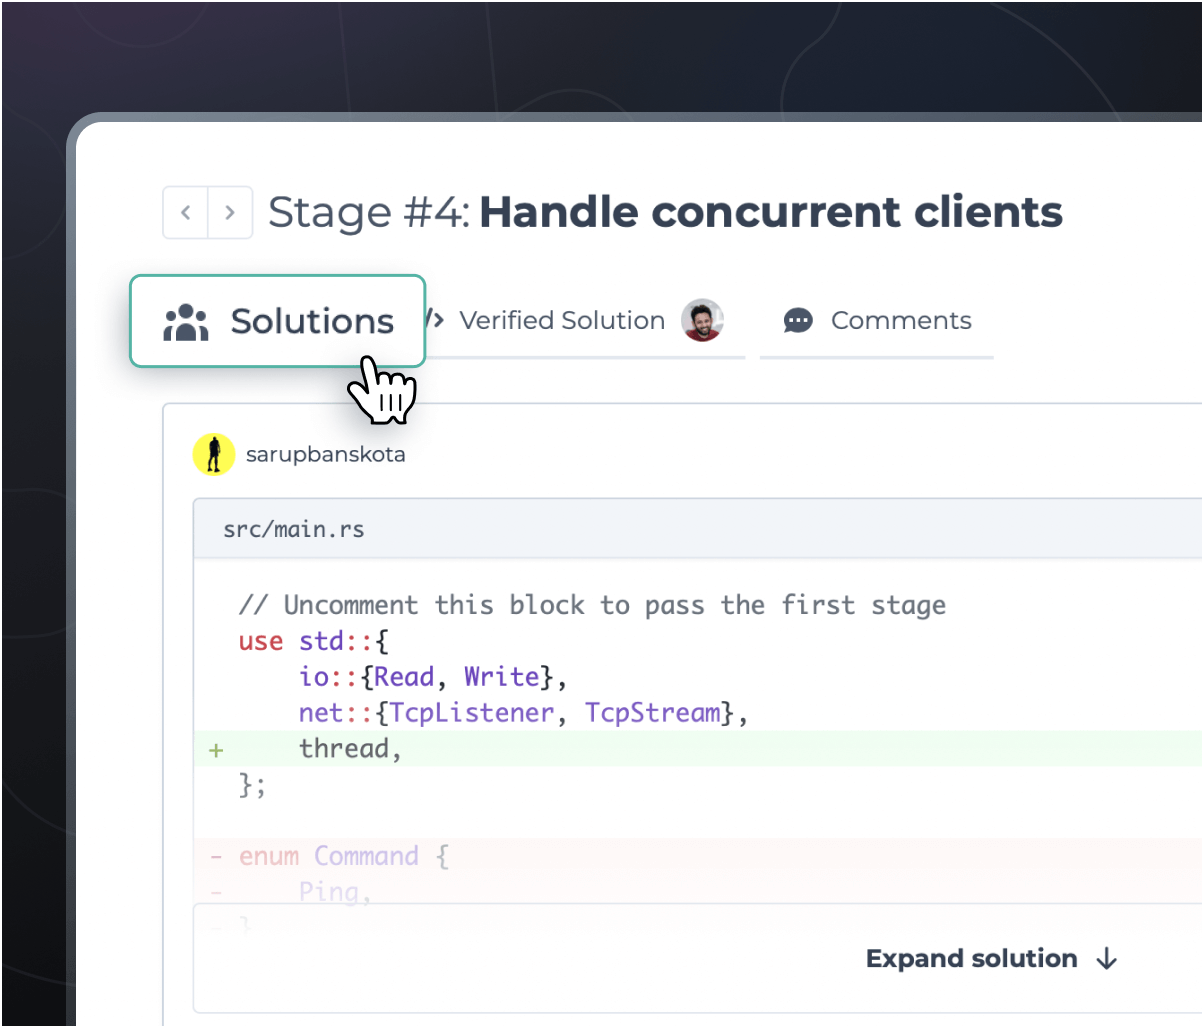The width and height of the screenshot is (1204, 1028).
Task: Switch to the Comments tab
Action: click(x=900, y=320)
